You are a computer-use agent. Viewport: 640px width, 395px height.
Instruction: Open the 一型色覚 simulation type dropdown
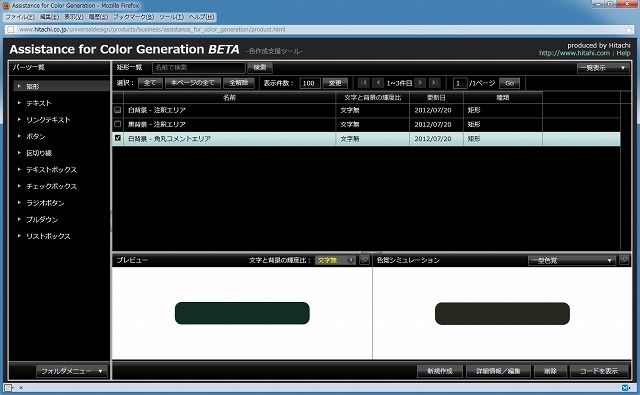(571, 260)
